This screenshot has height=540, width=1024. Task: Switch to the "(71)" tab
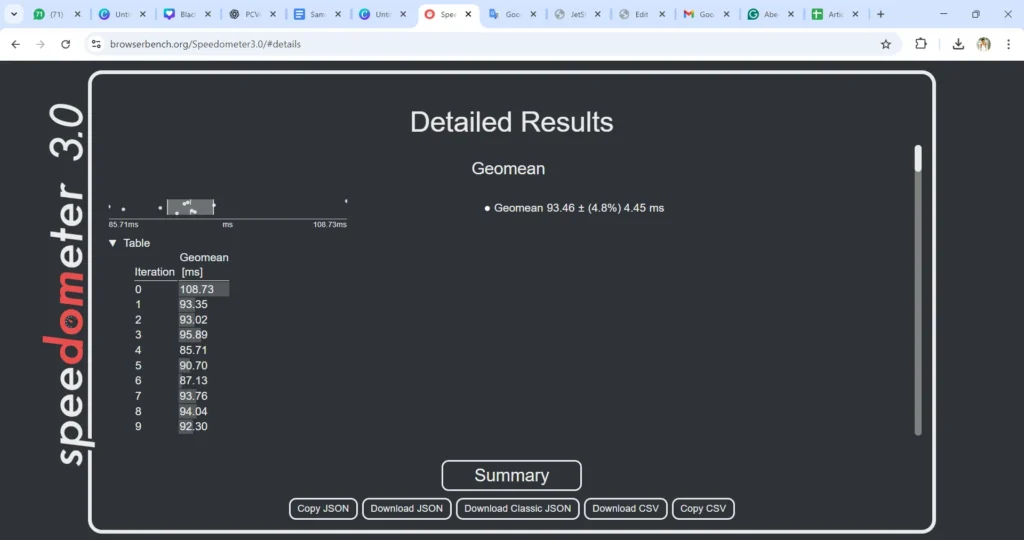[x=57, y=14]
